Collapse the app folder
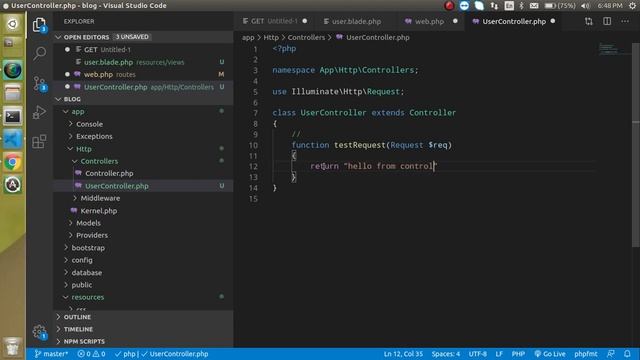Viewport: 640px width, 360px height. (x=143, y=111)
